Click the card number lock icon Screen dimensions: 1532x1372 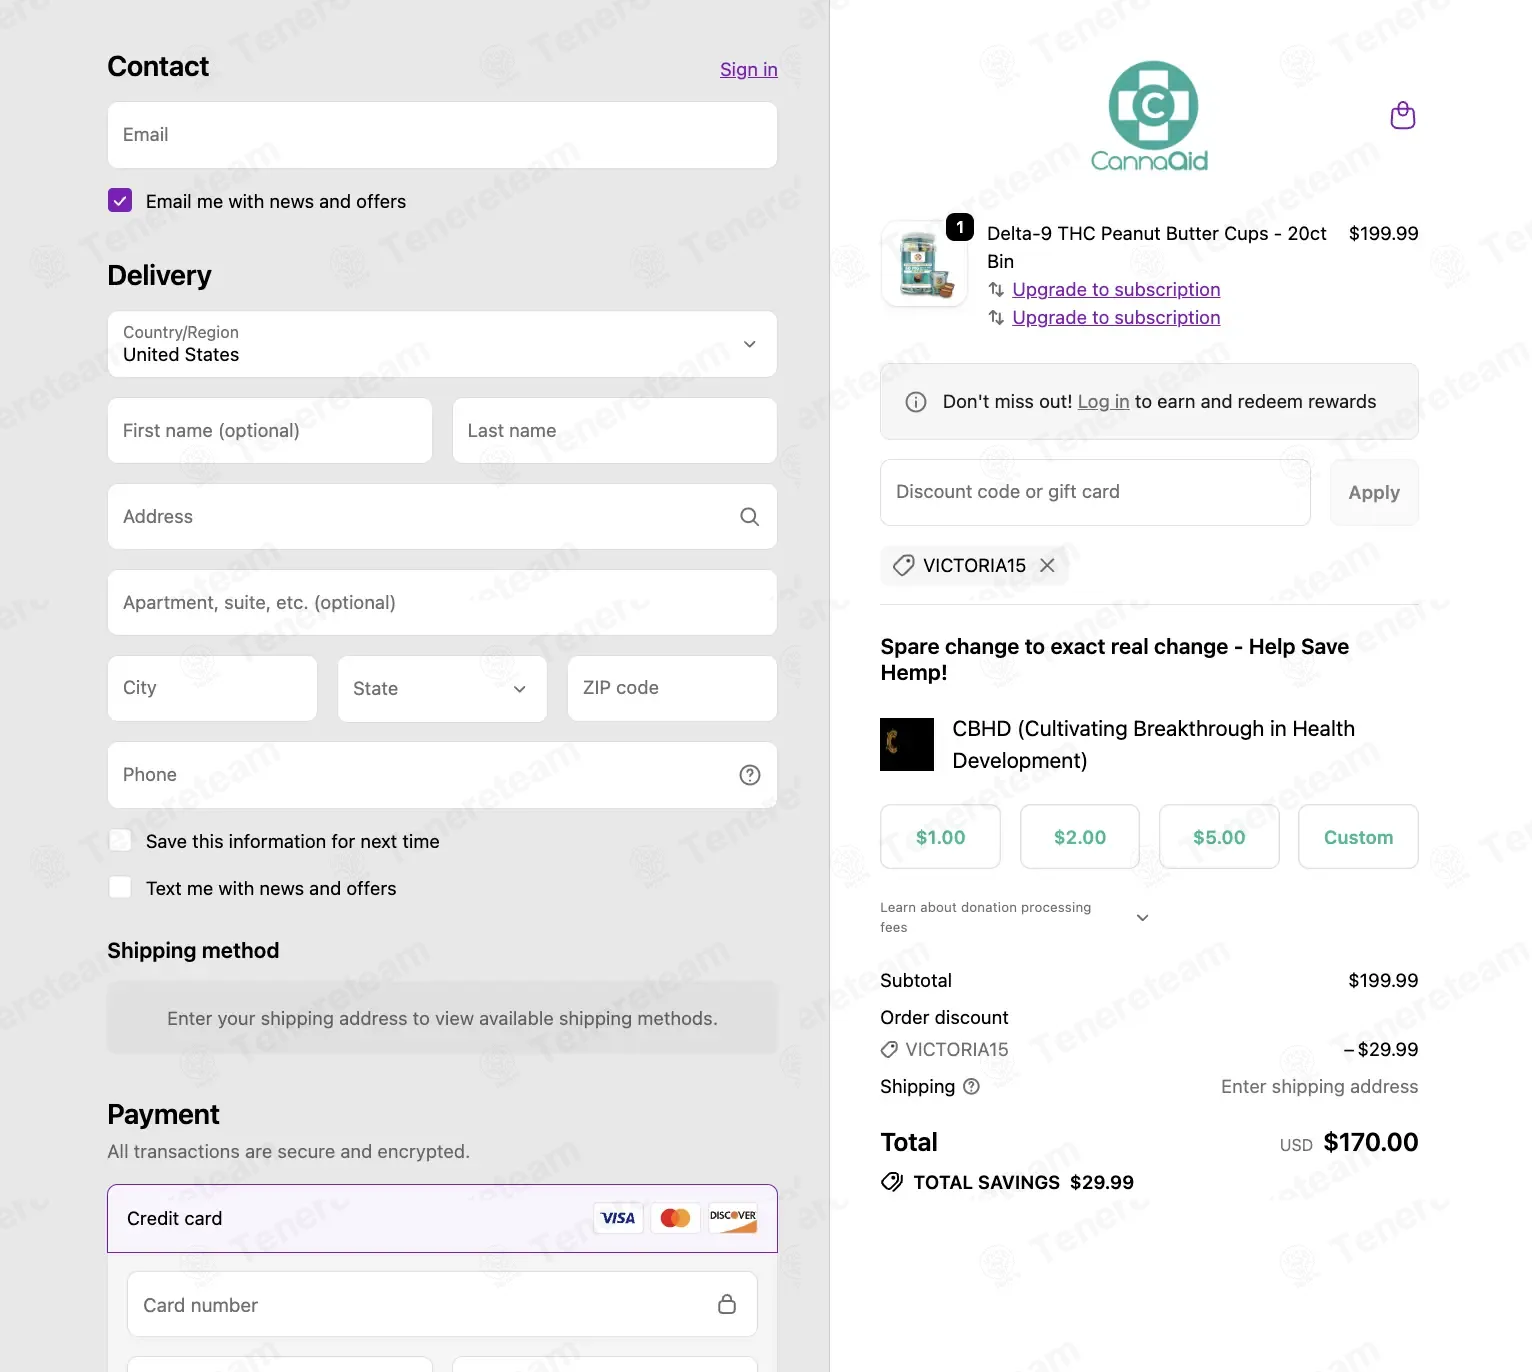click(x=727, y=1304)
